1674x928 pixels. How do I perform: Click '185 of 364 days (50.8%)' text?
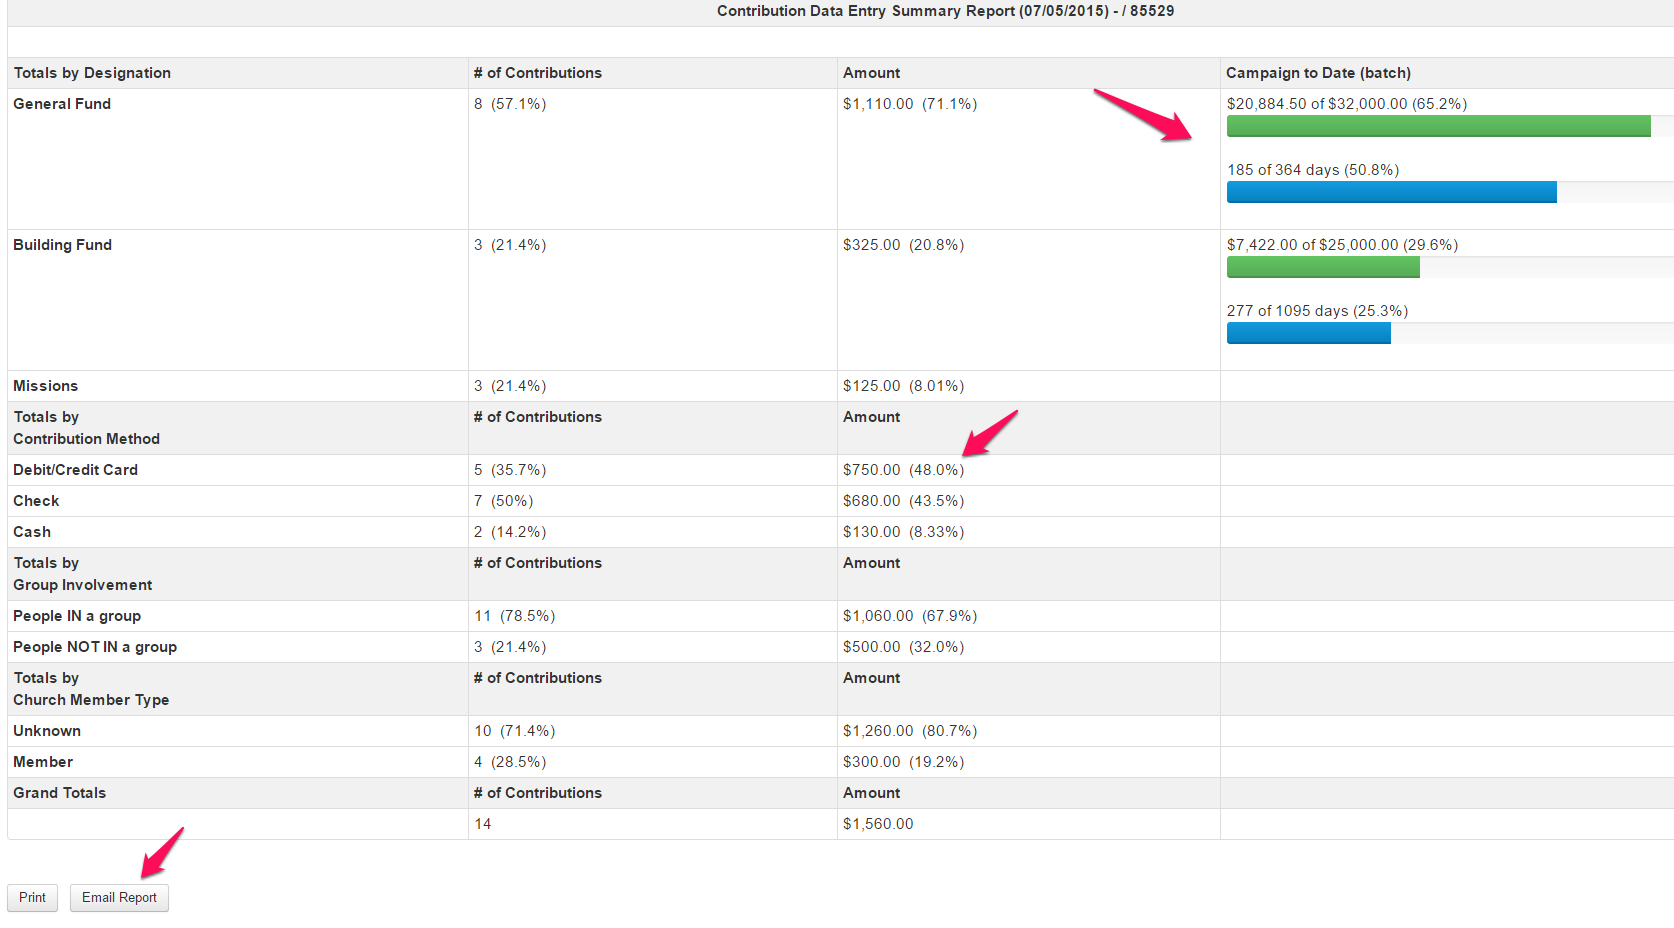[1313, 170]
